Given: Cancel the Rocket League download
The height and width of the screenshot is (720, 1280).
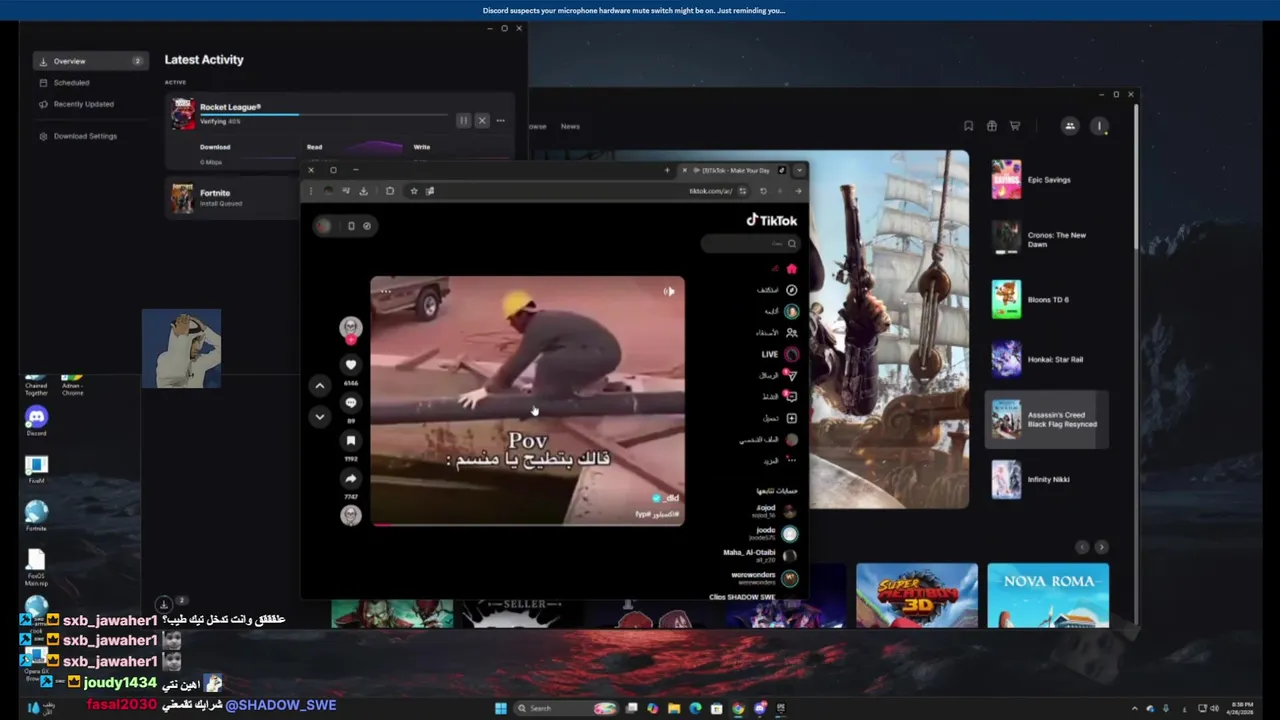Looking at the screenshot, I should (482, 120).
